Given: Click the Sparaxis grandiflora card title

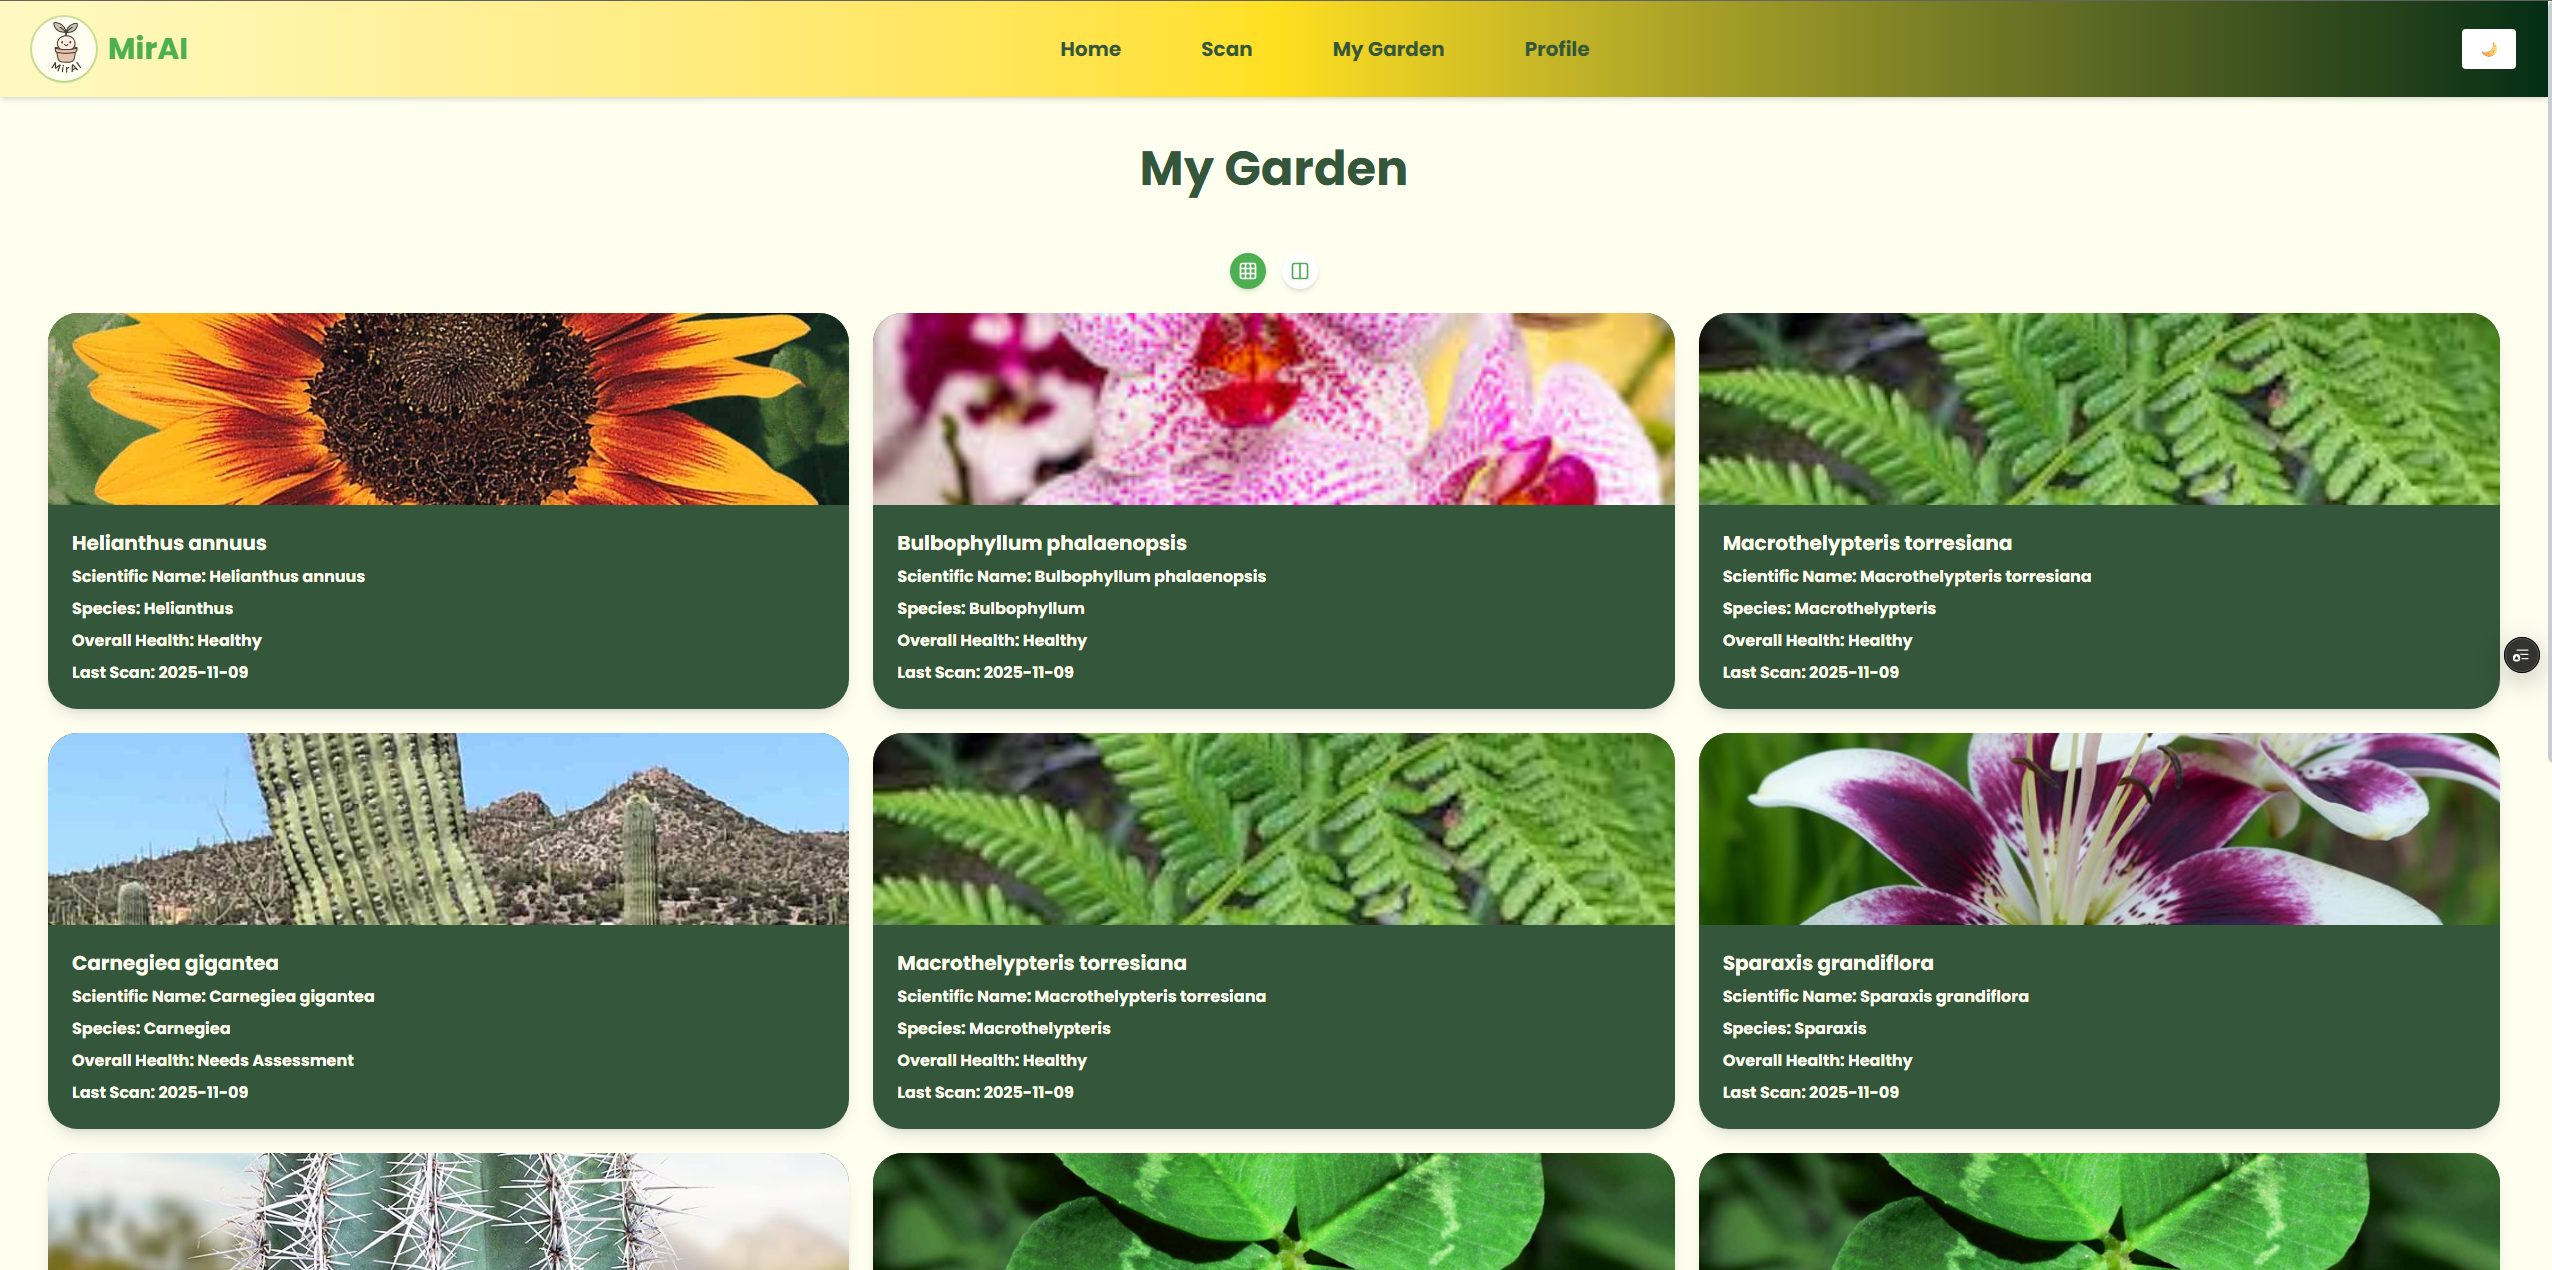Looking at the screenshot, I should 1827,963.
